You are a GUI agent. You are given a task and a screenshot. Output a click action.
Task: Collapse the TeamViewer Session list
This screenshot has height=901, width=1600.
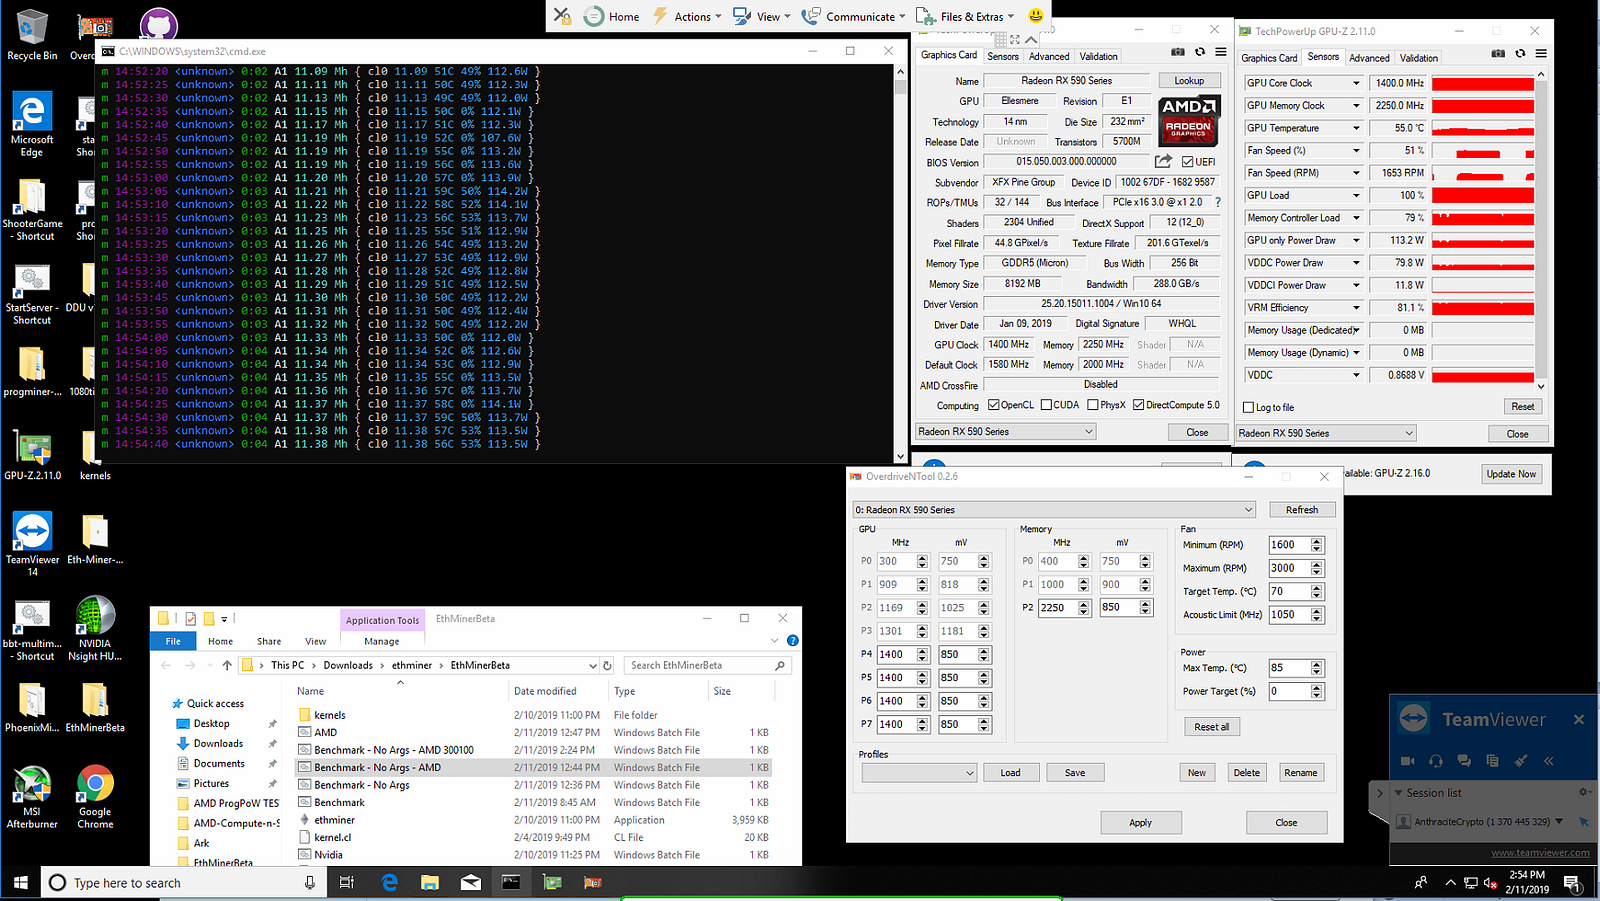click(1400, 793)
